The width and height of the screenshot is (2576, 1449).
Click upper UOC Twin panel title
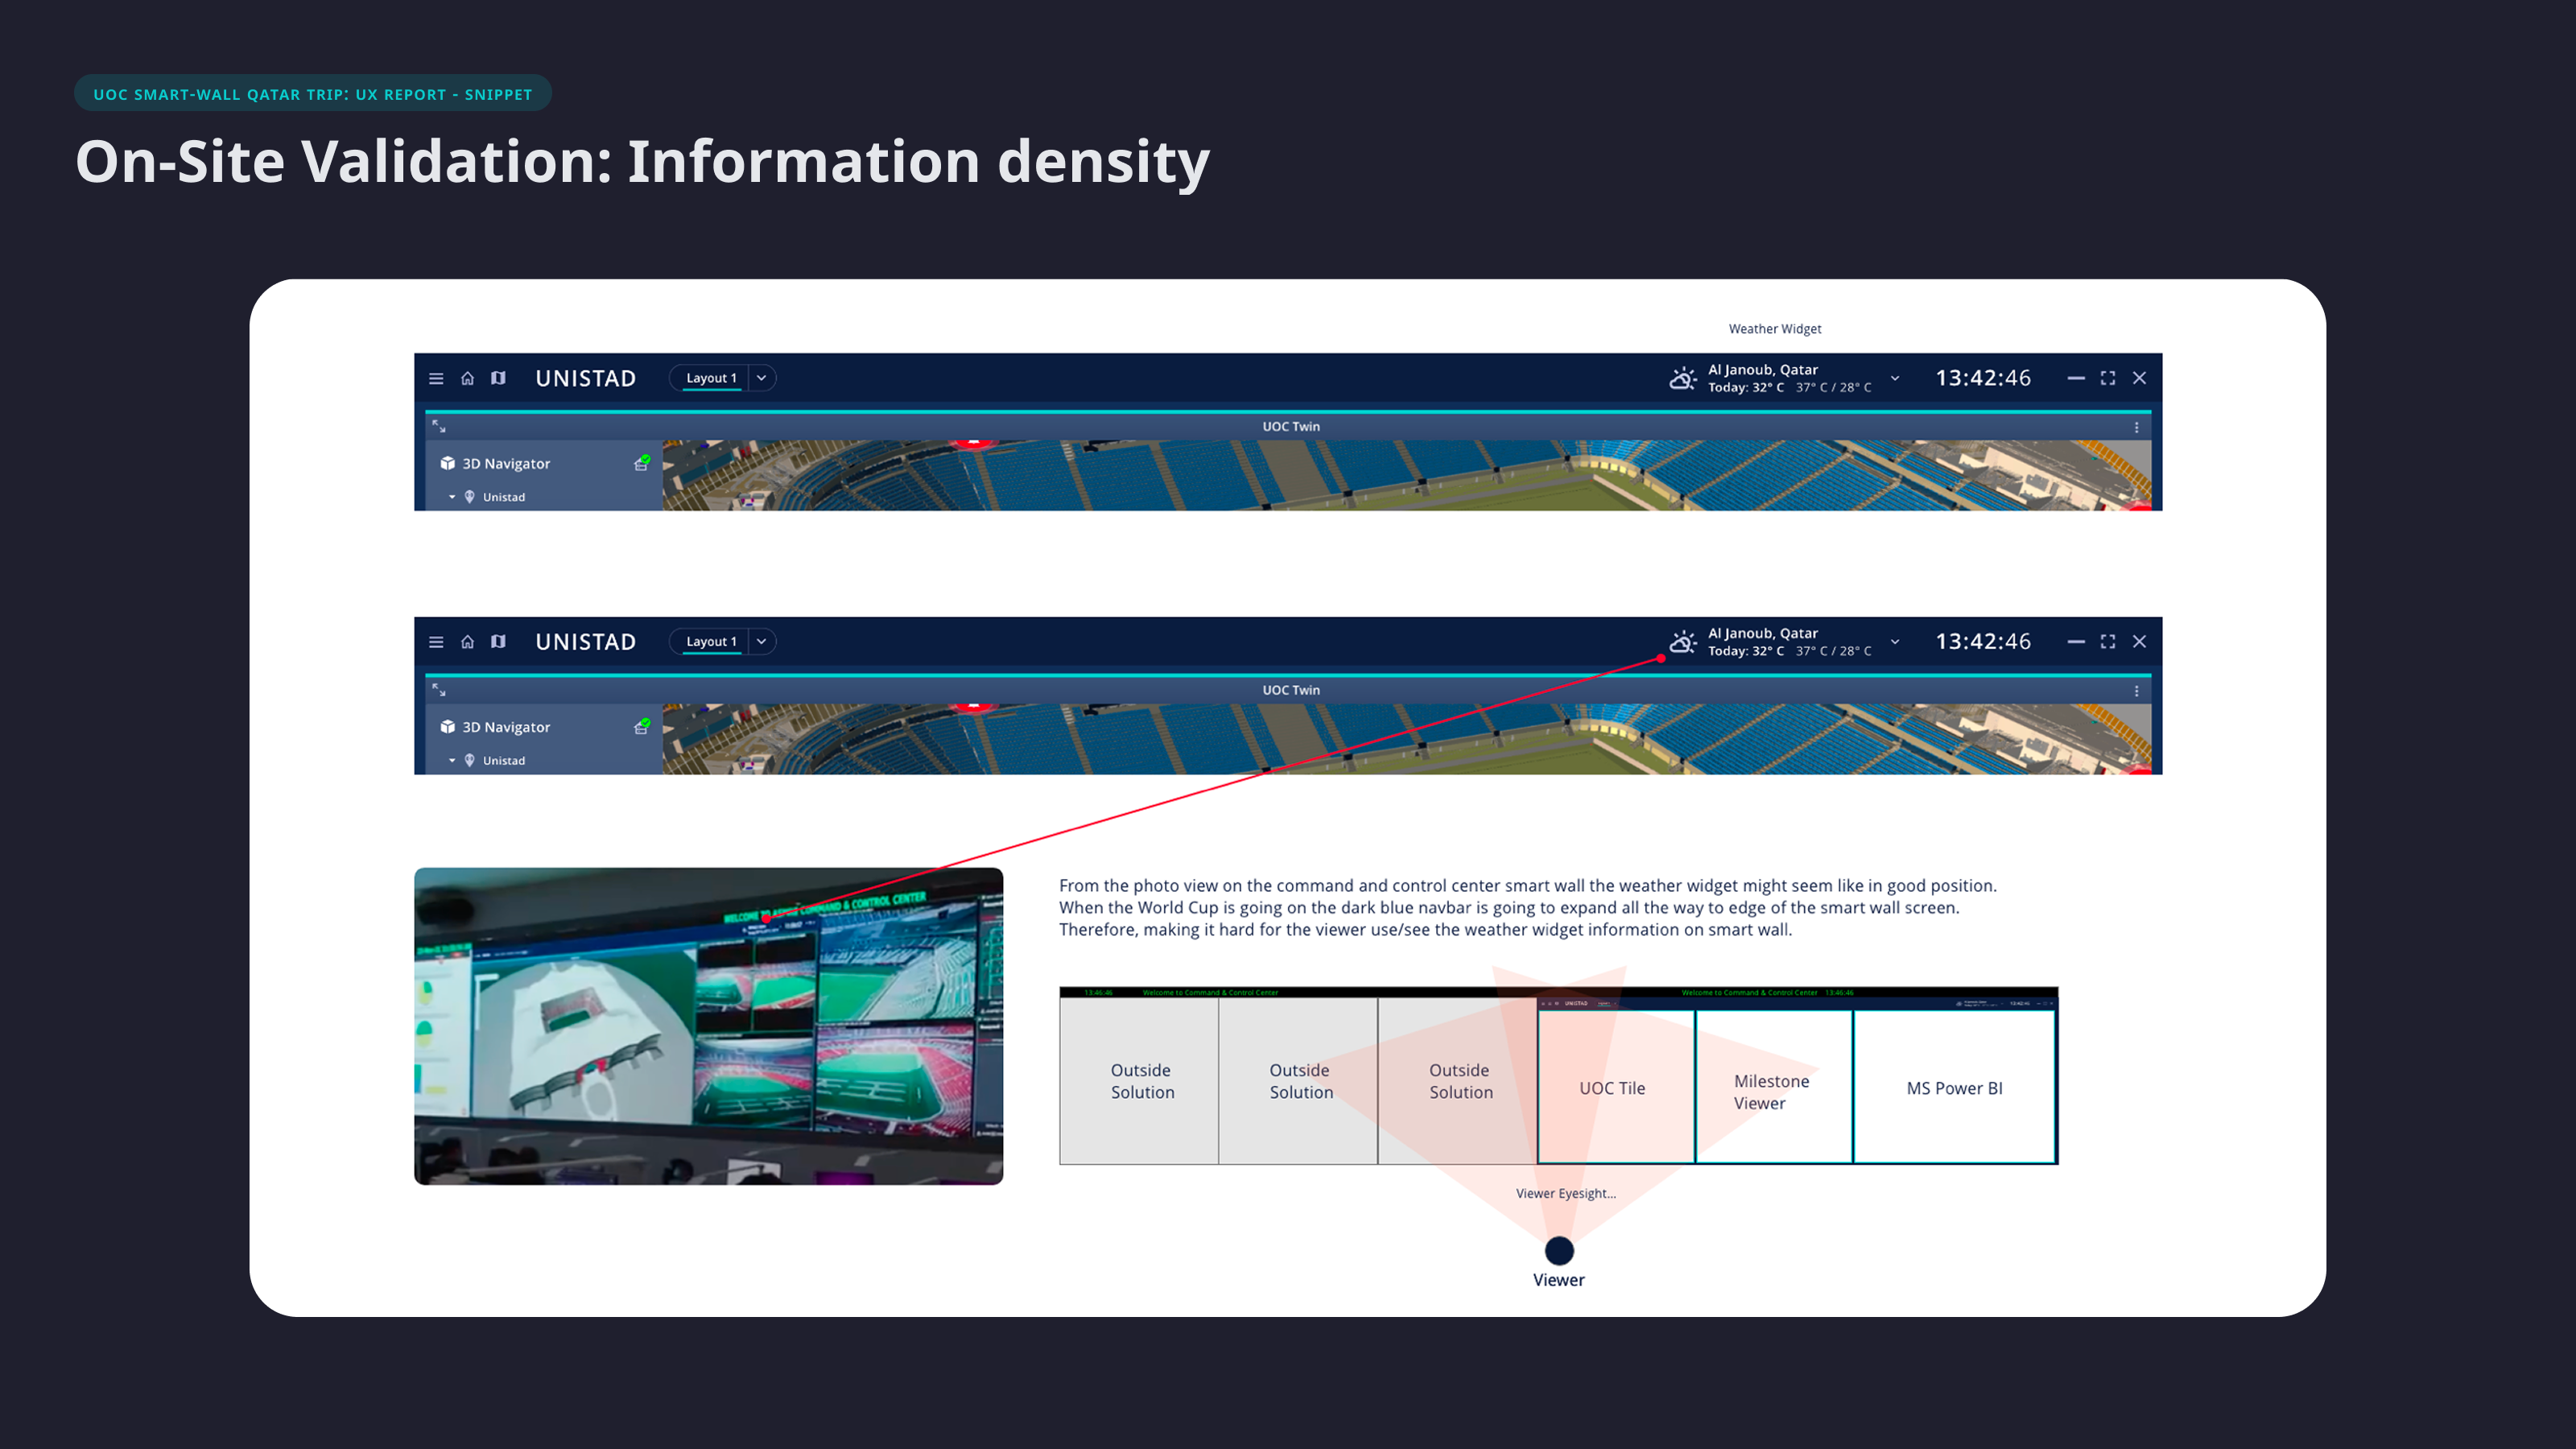click(1290, 426)
